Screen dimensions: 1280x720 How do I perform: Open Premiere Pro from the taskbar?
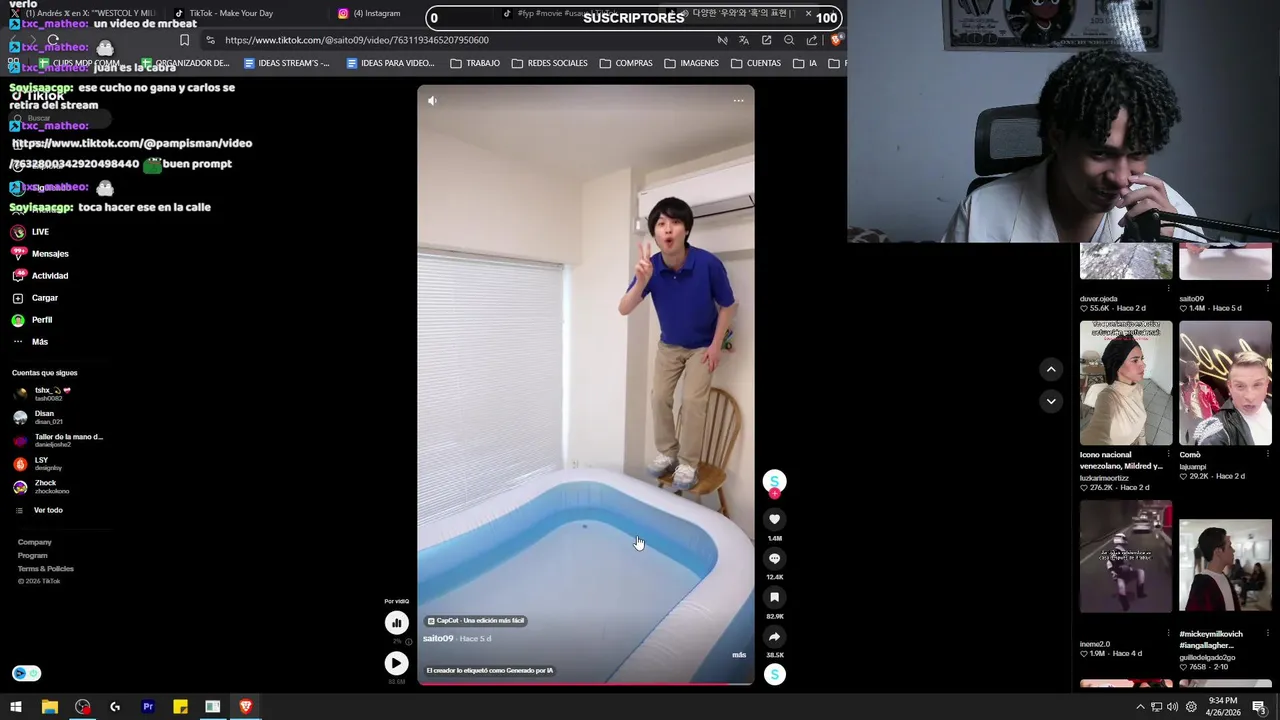[148, 707]
